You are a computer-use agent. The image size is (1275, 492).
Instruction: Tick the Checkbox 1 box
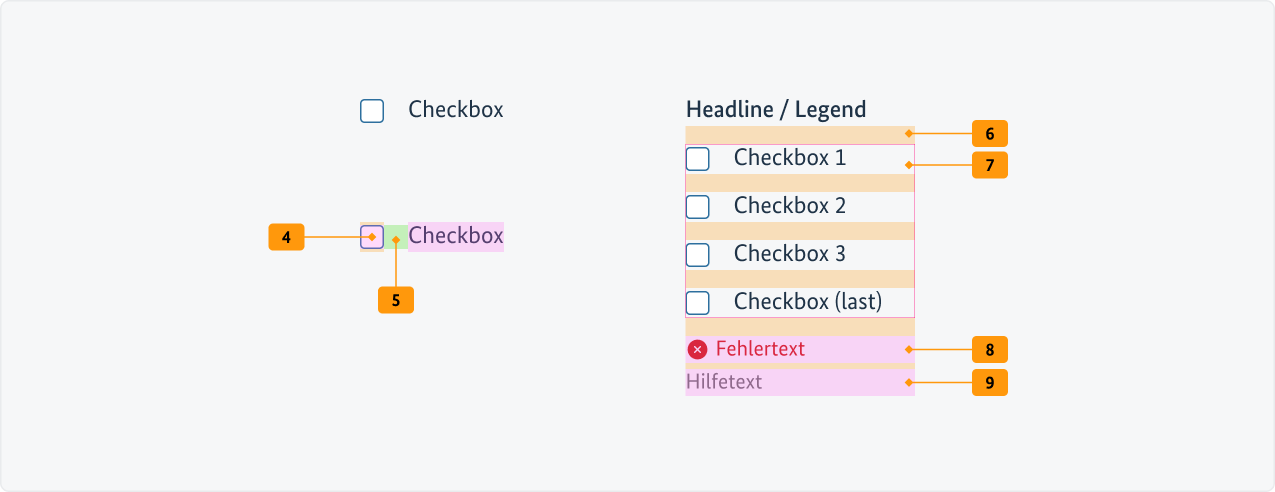[698, 158]
